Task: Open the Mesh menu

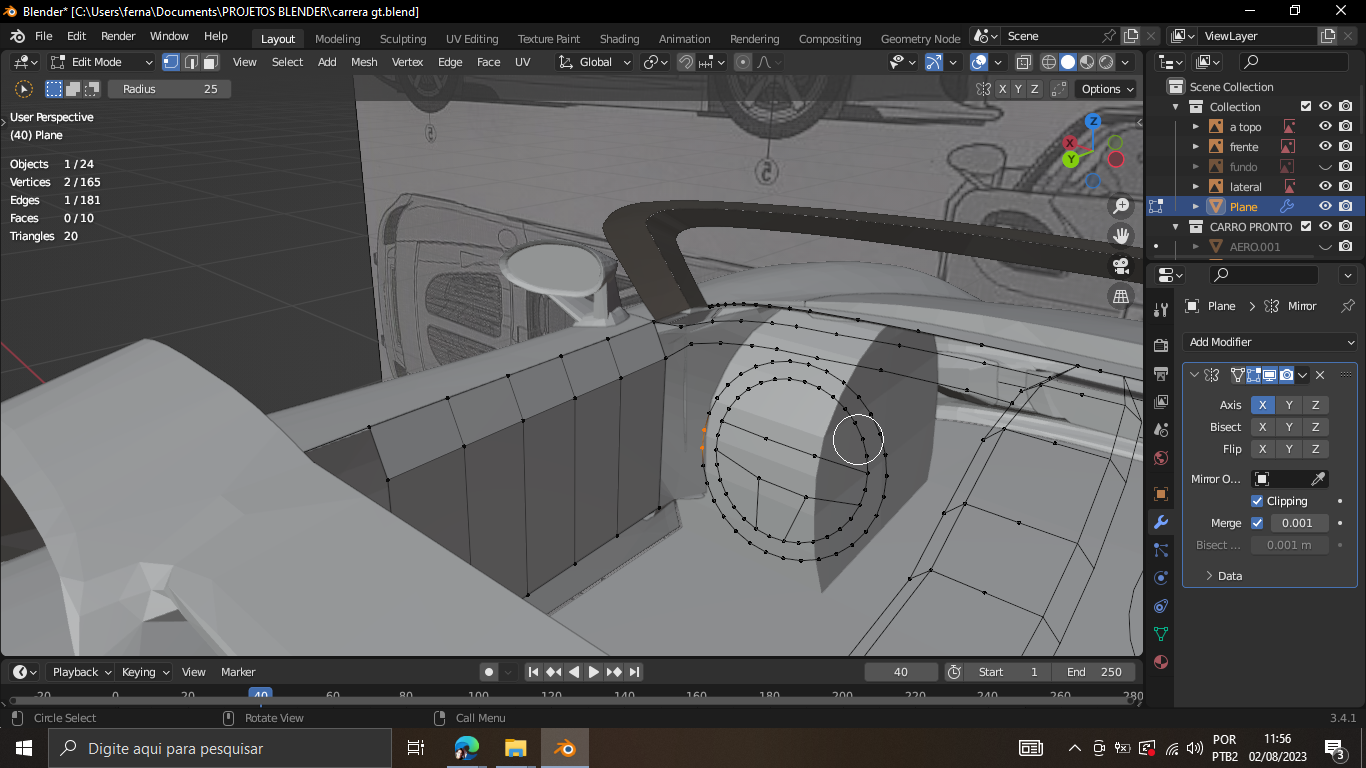Action: pos(364,62)
